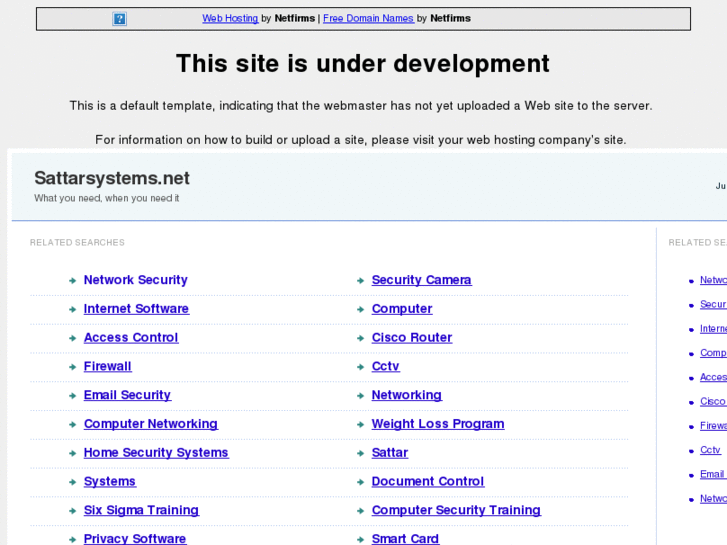This screenshot has width=727, height=545.
Task: Open the Privacy Software link
Action: point(134,538)
